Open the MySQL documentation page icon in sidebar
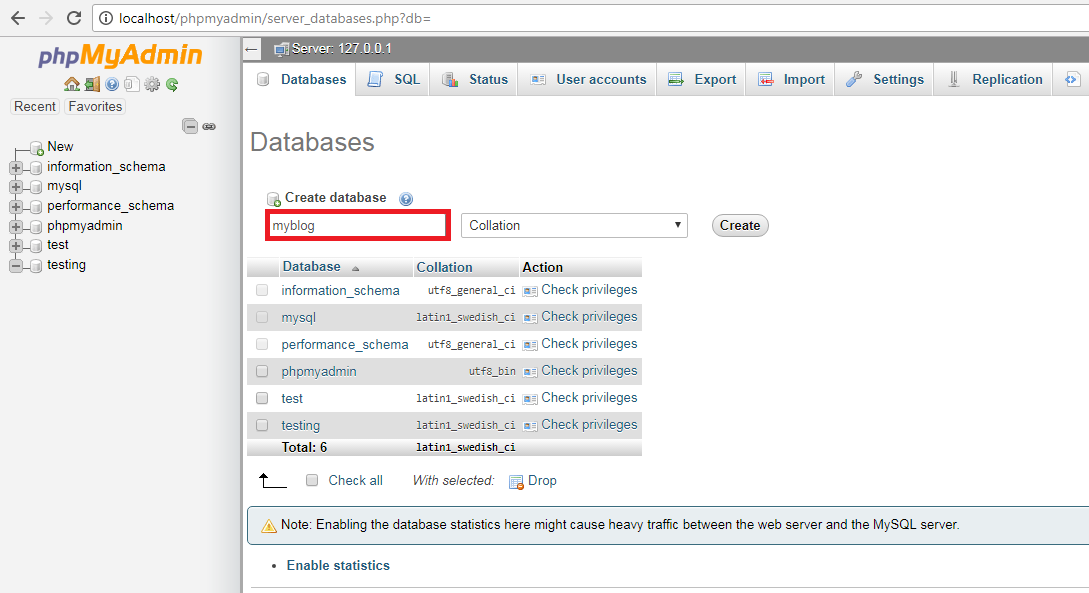Viewport: 1089px width, 593px height. click(132, 85)
